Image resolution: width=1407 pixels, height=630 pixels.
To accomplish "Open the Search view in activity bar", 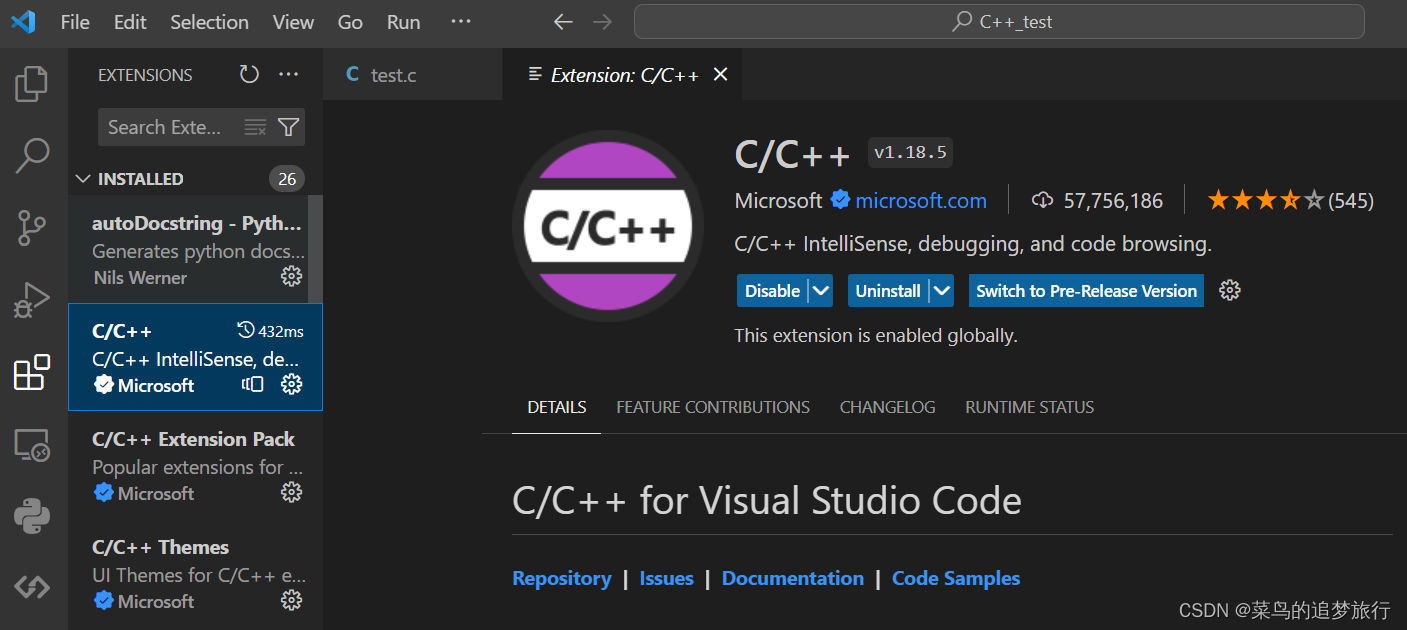I will (x=32, y=155).
